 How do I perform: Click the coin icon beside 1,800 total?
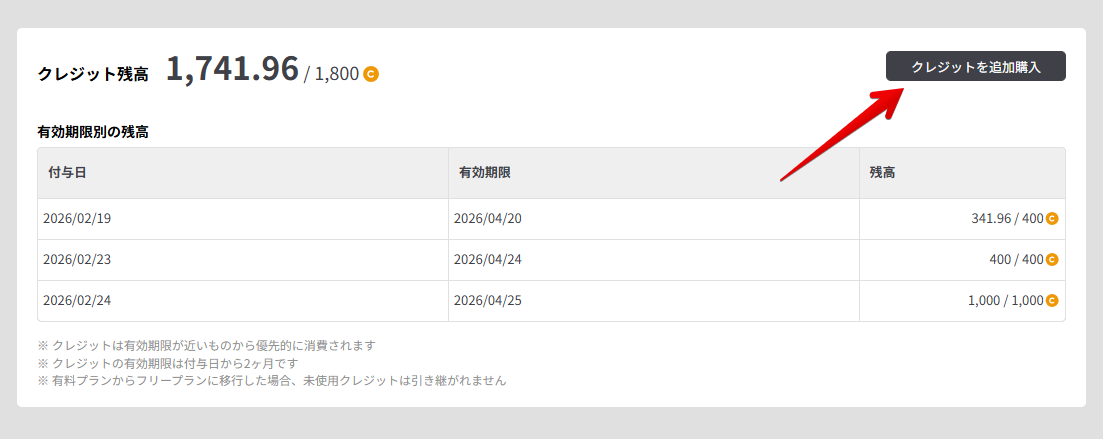371,74
